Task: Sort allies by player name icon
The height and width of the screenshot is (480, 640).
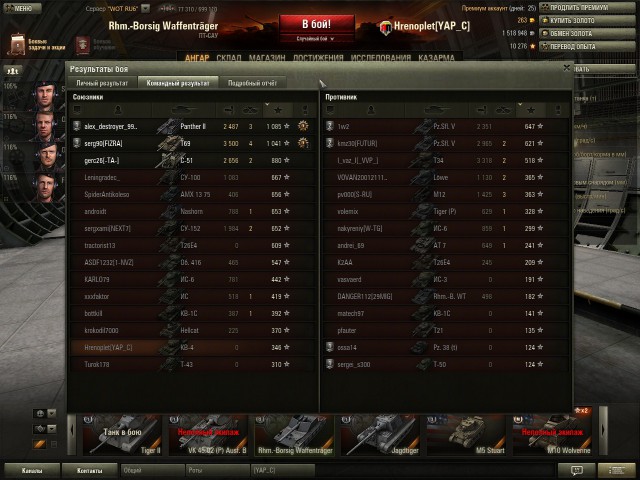Action: point(118,110)
